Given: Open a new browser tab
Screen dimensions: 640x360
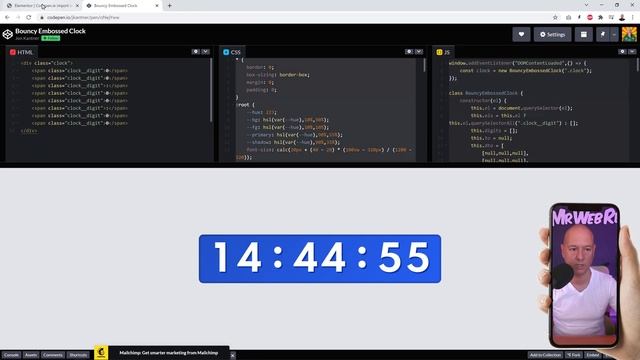Looking at the screenshot, I should pyautogui.click(x=169, y=6).
